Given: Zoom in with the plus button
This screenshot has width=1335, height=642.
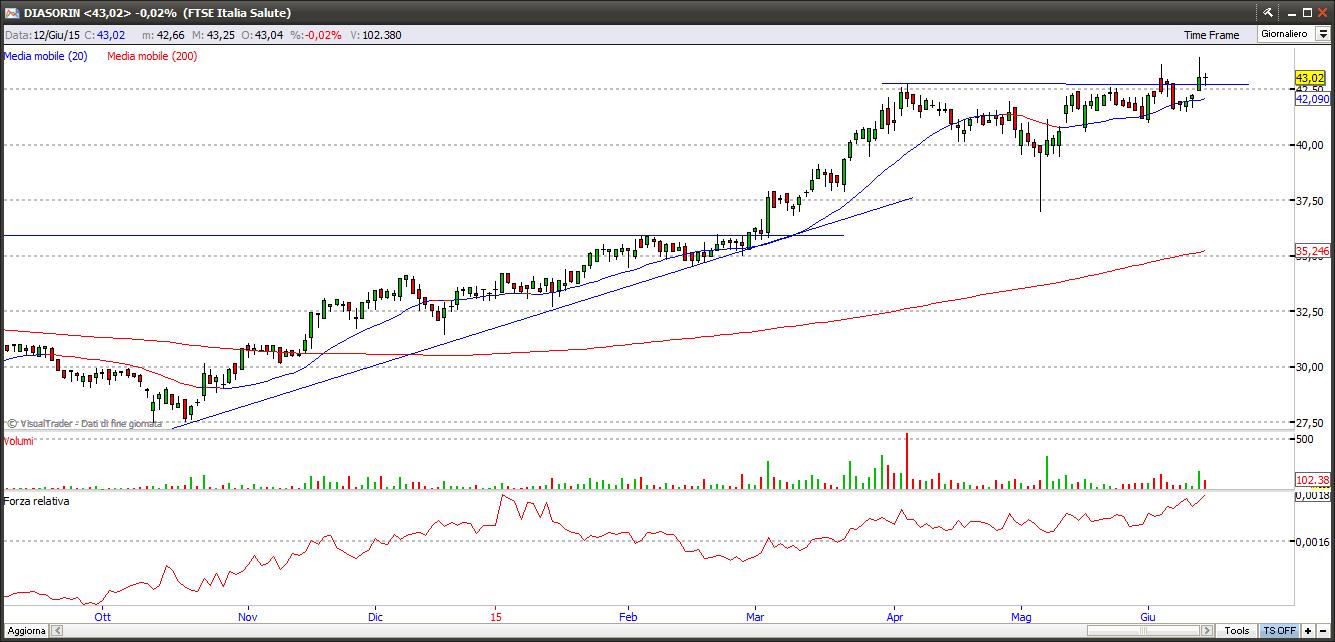Looking at the screenshot, I should point(1308,631).
